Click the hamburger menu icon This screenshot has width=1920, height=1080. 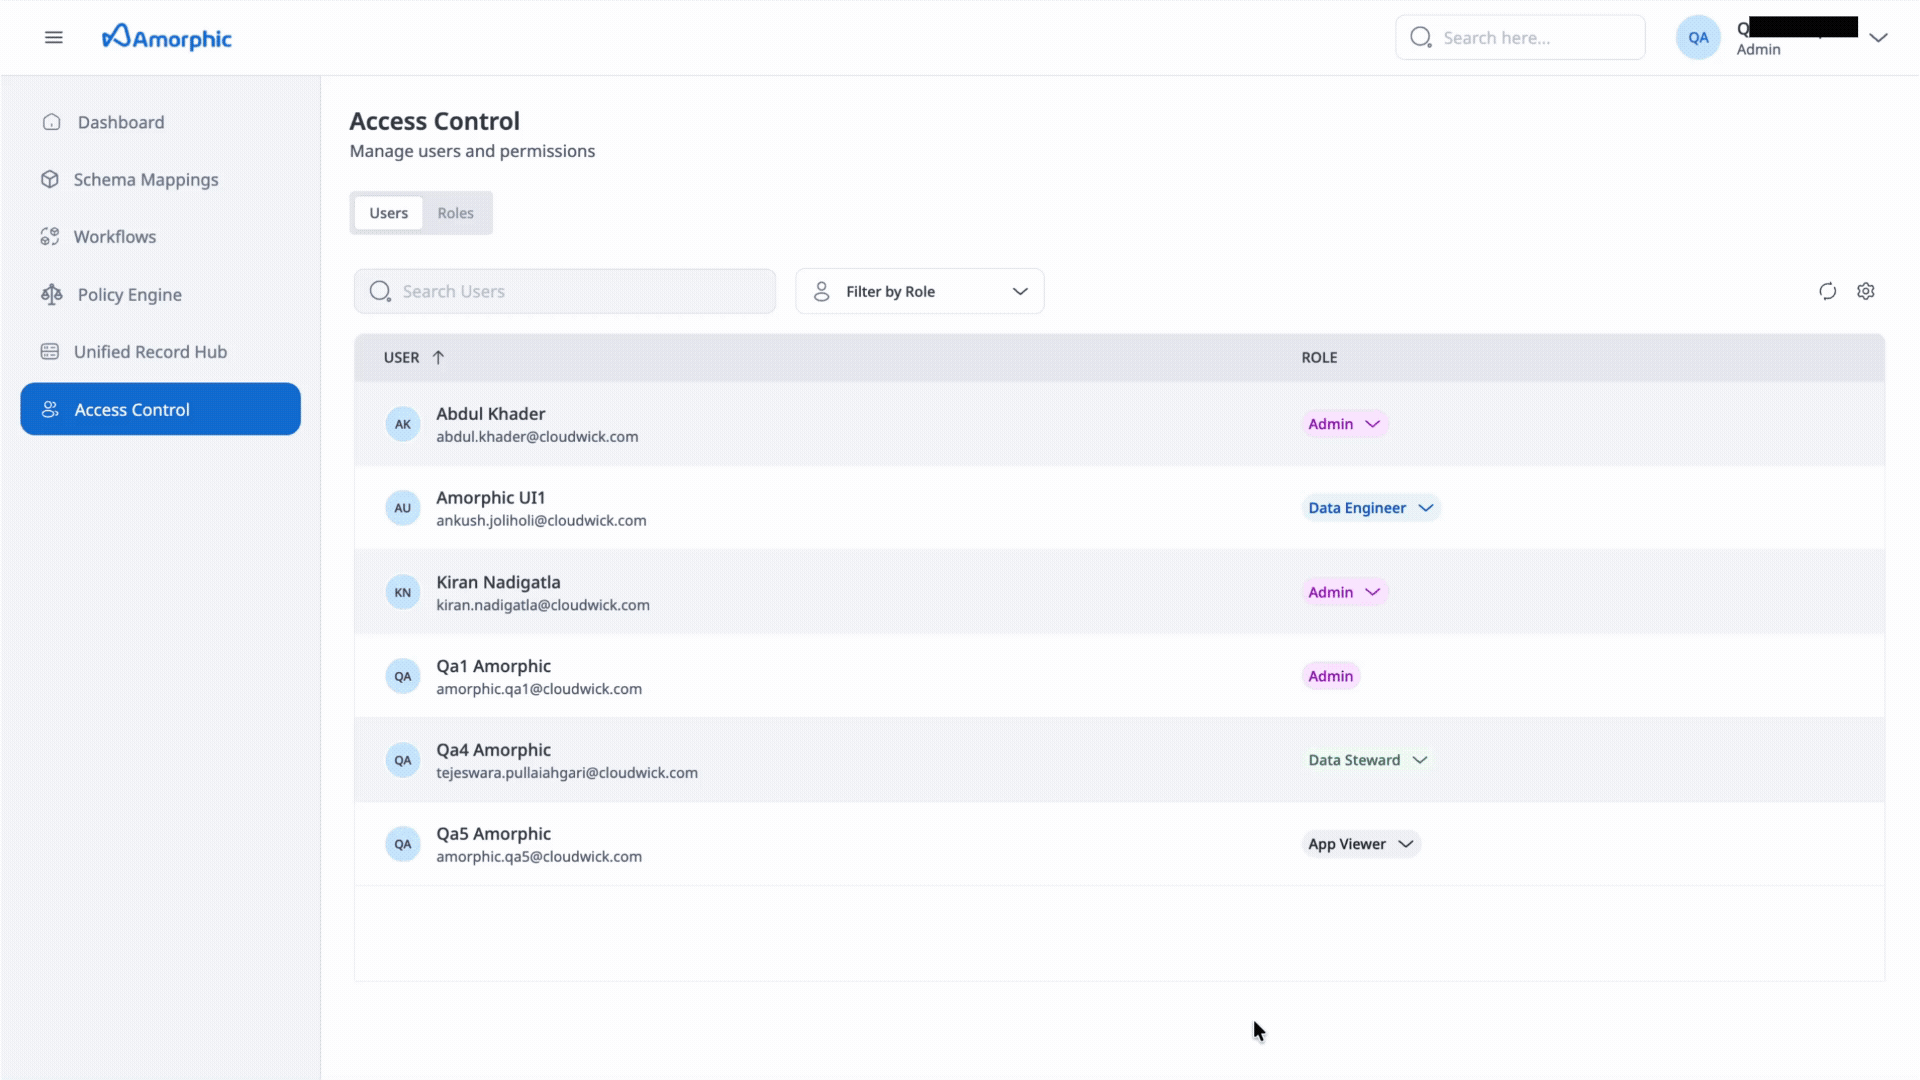coord(54,38)
